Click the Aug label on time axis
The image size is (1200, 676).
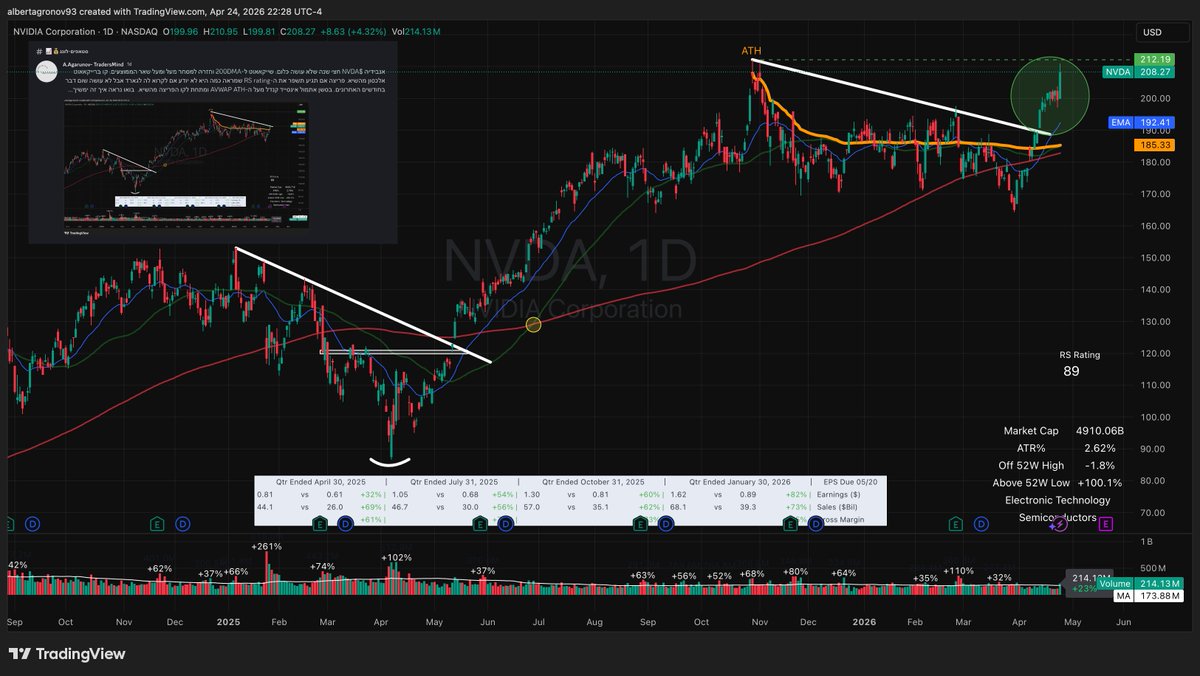pos(594,620)
